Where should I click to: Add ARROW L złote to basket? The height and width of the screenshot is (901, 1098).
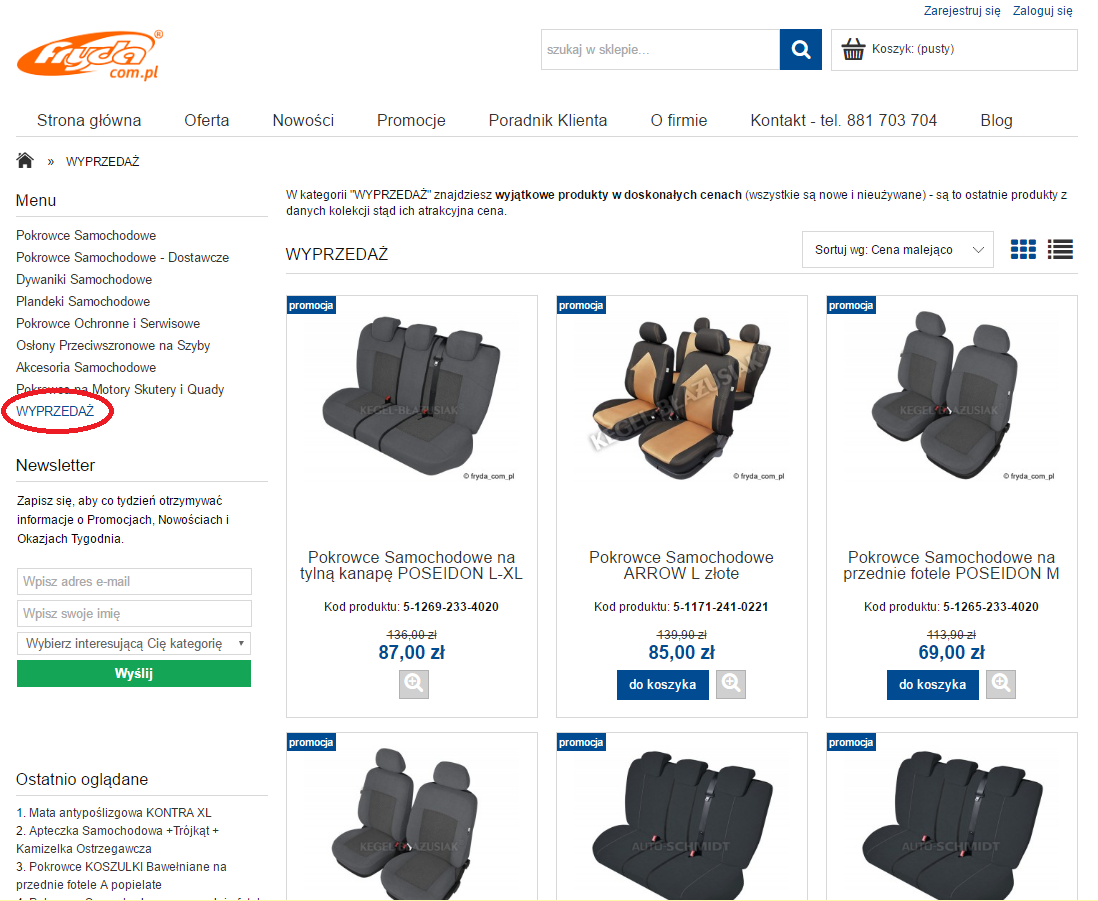[x=662, y=685]
